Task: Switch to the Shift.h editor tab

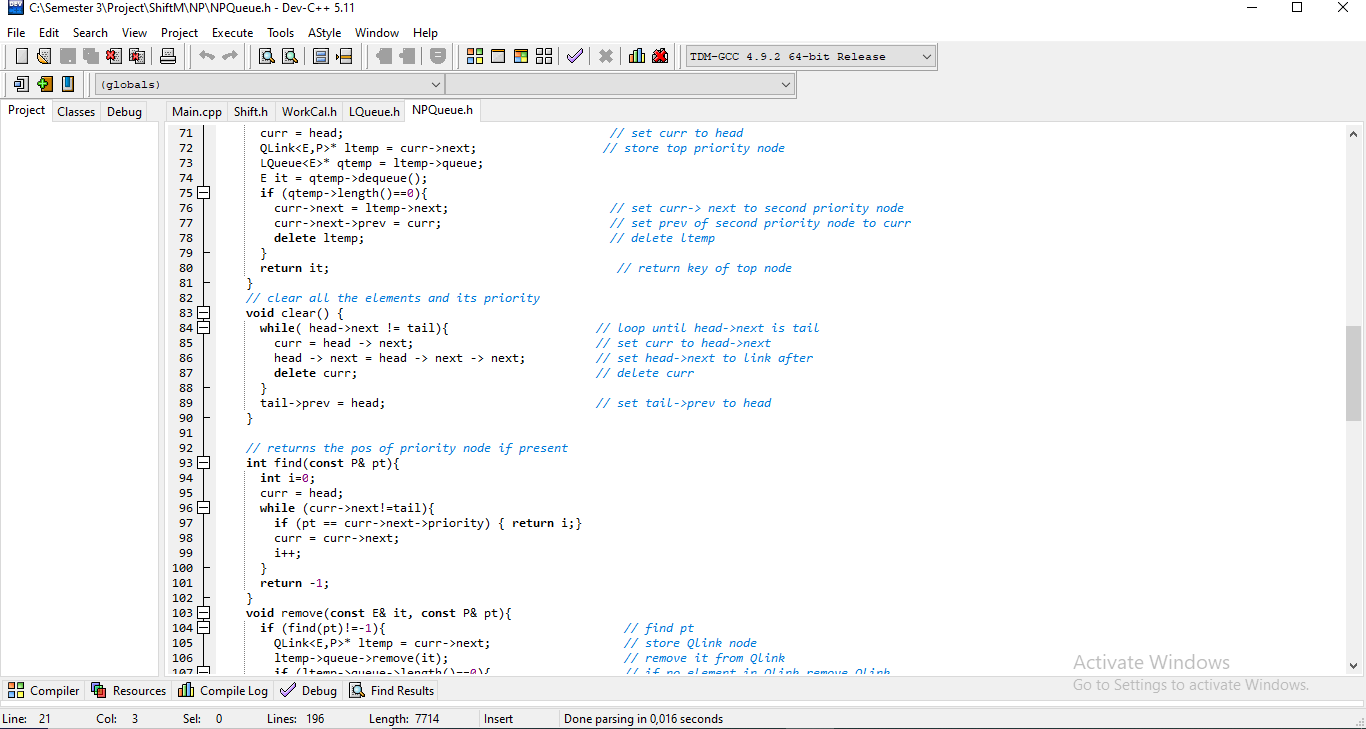Action: pos(251,112)
